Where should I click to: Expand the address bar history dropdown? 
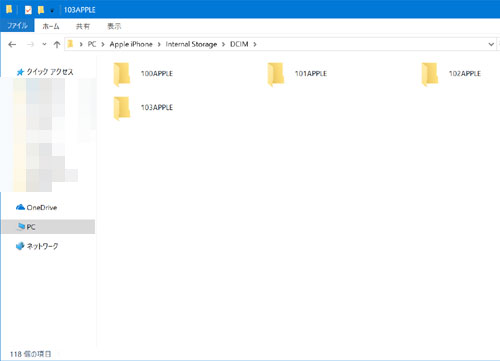tap(491, 44)
